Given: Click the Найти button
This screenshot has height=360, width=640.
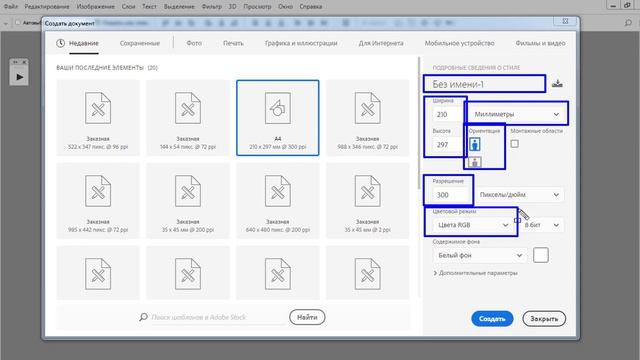Looking at the screenshot, I should click(307, 317).
